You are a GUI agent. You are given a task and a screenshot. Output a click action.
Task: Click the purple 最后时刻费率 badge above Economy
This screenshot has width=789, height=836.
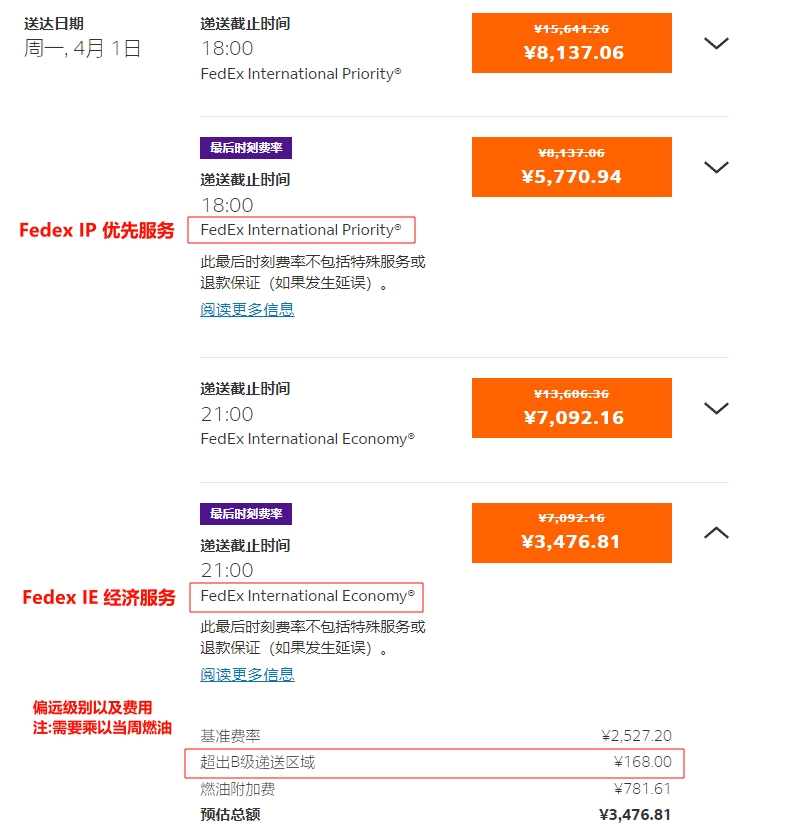click(x=246, y=514)
